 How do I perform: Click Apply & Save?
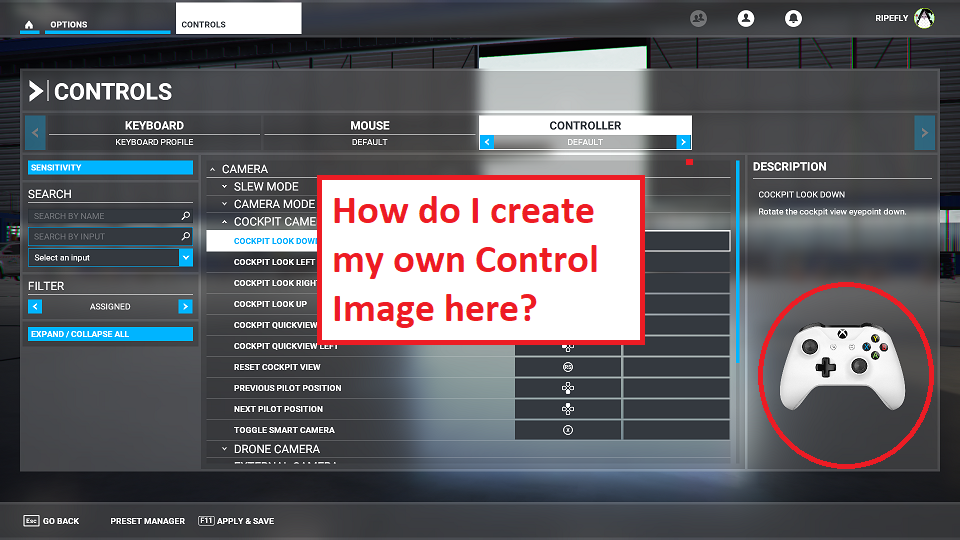pyautogui.click(x=236, y=521)
